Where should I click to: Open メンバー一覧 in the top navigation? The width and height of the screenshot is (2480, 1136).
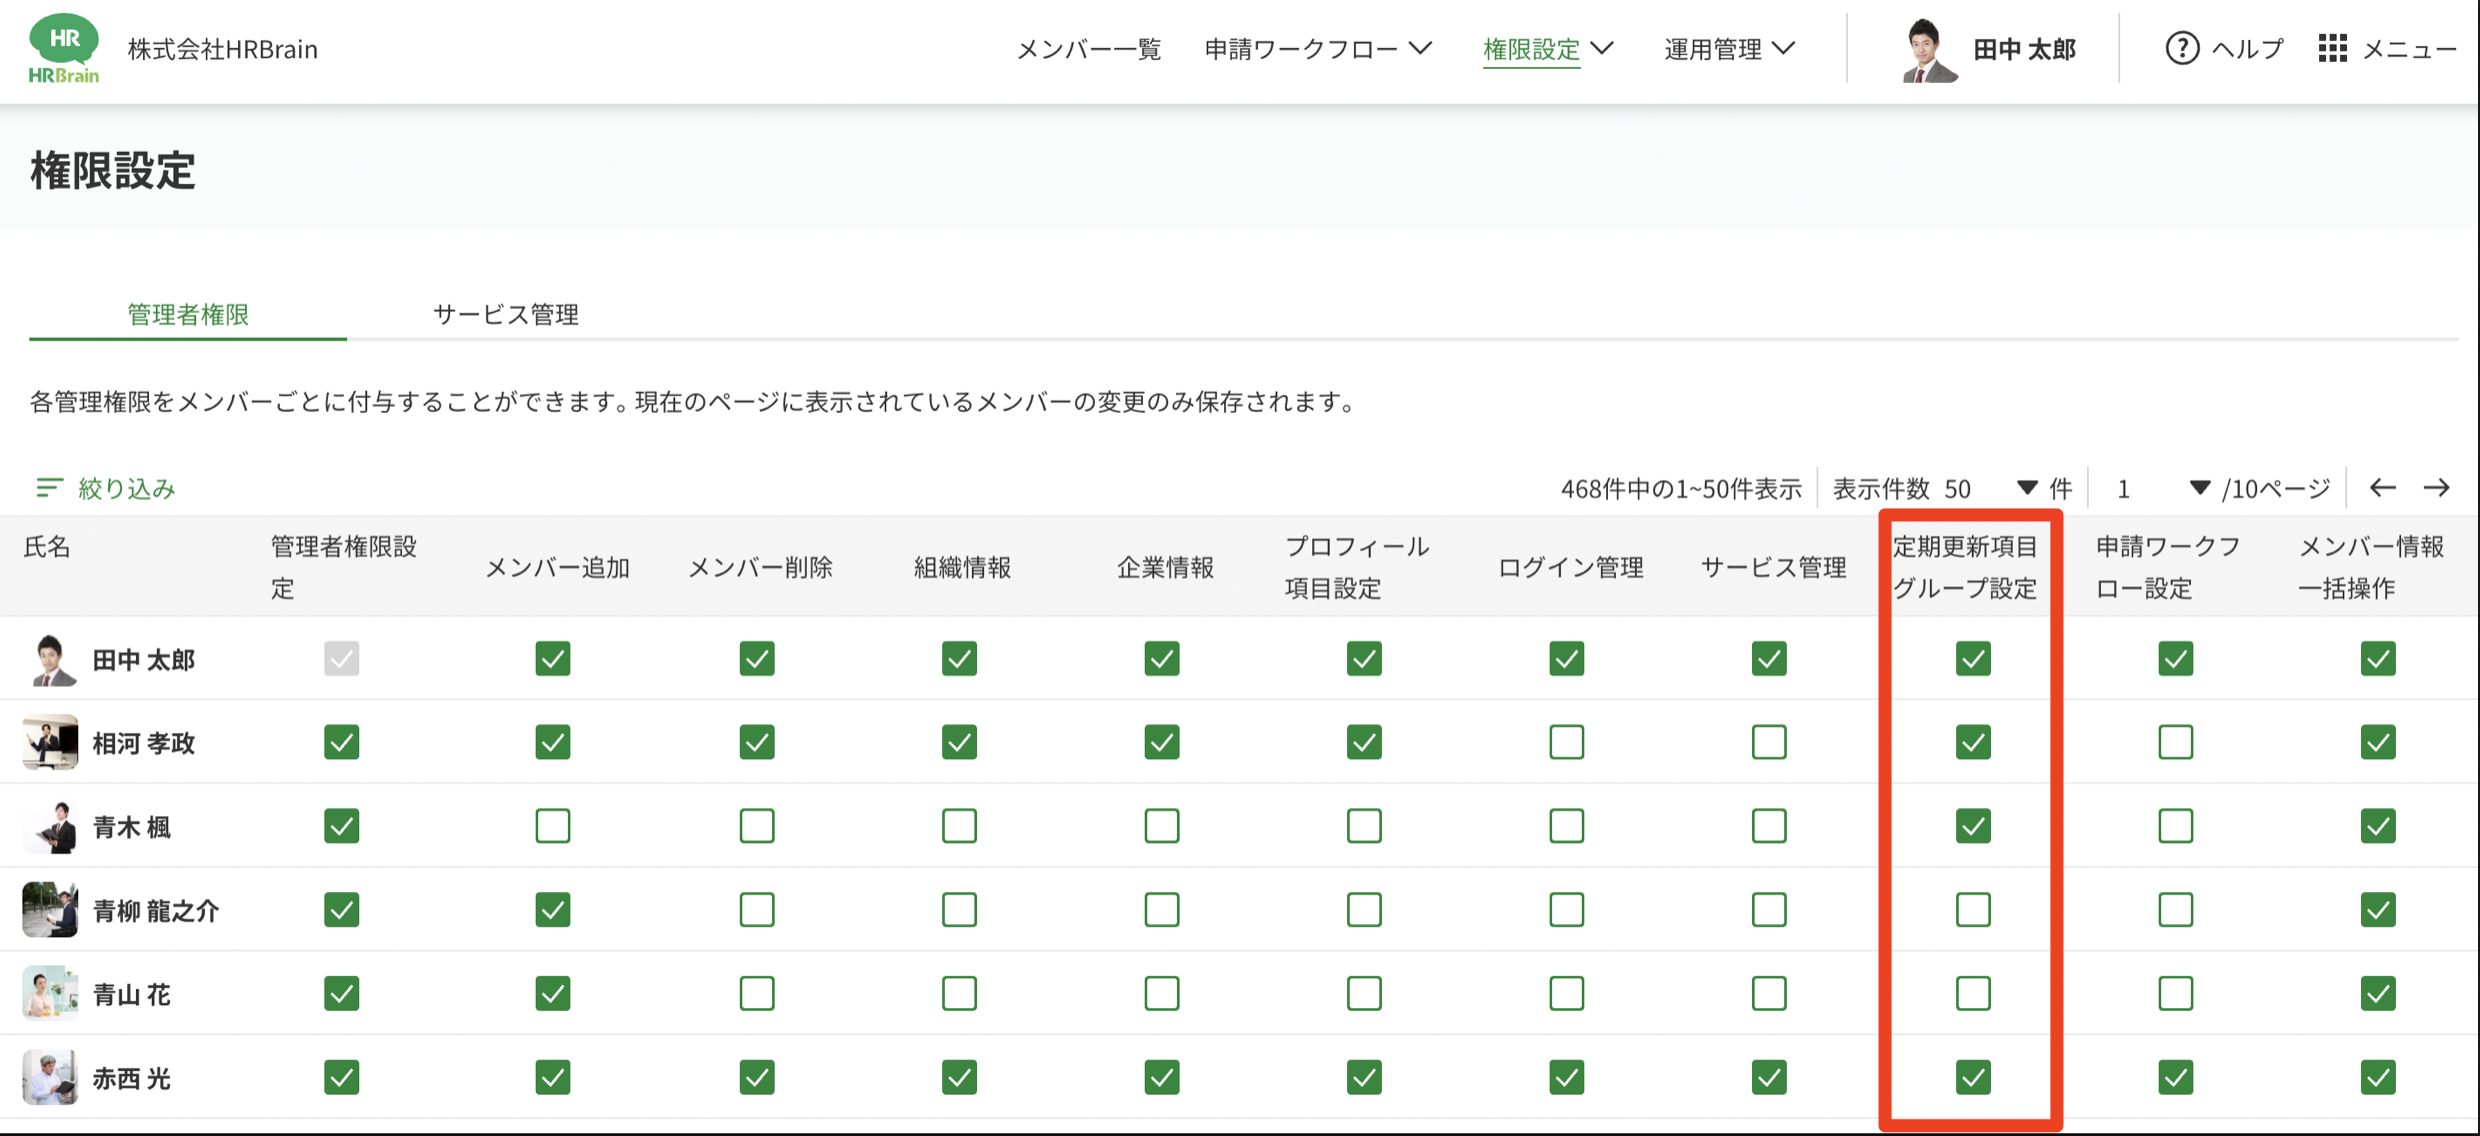point(1089,49)
